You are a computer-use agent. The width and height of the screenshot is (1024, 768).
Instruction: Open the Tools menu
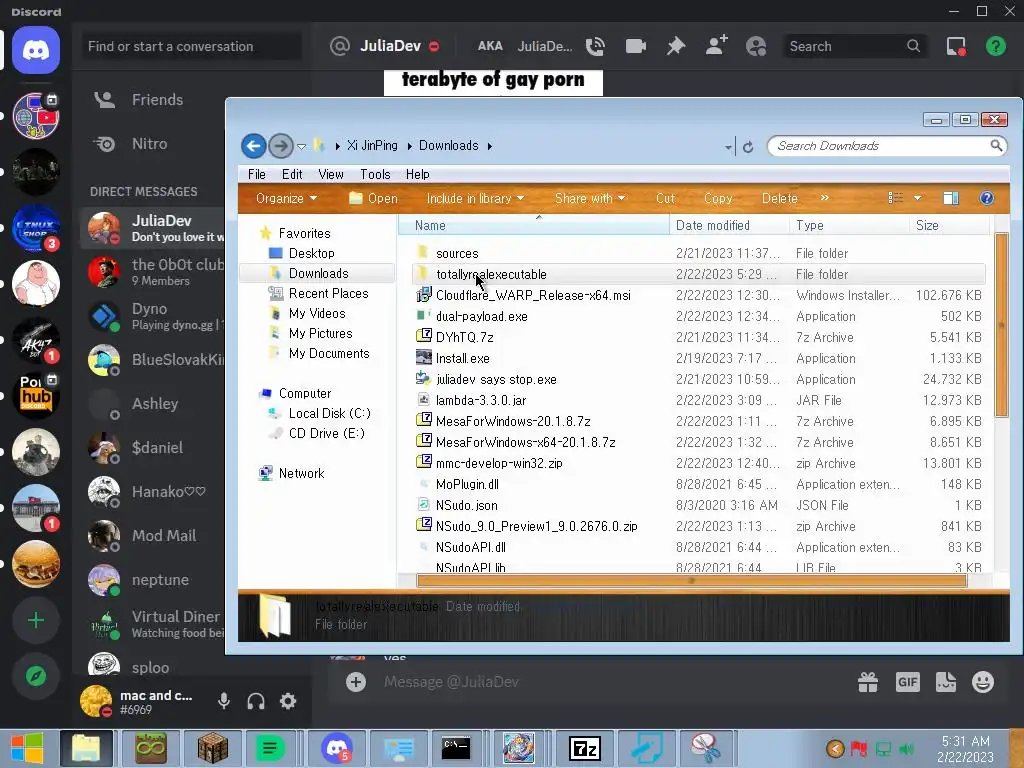click(375, 174)
